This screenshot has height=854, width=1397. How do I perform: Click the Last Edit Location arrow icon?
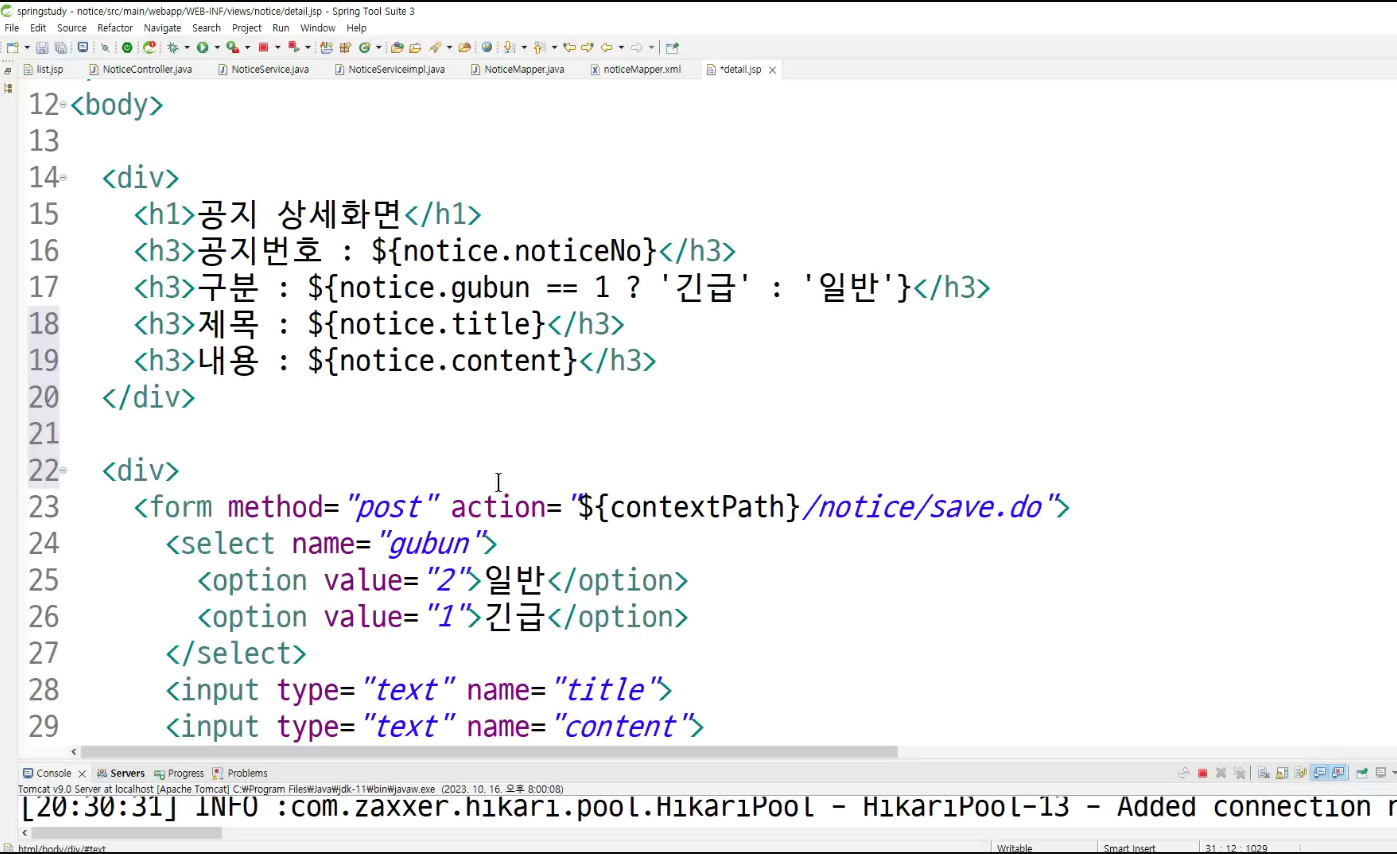tap(568, 47)
